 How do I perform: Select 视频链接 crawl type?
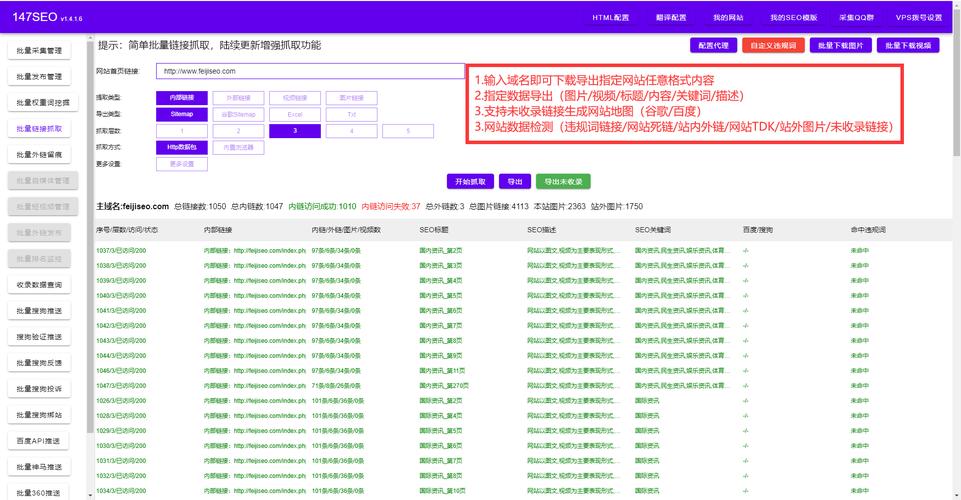click(x=295, y=98)
